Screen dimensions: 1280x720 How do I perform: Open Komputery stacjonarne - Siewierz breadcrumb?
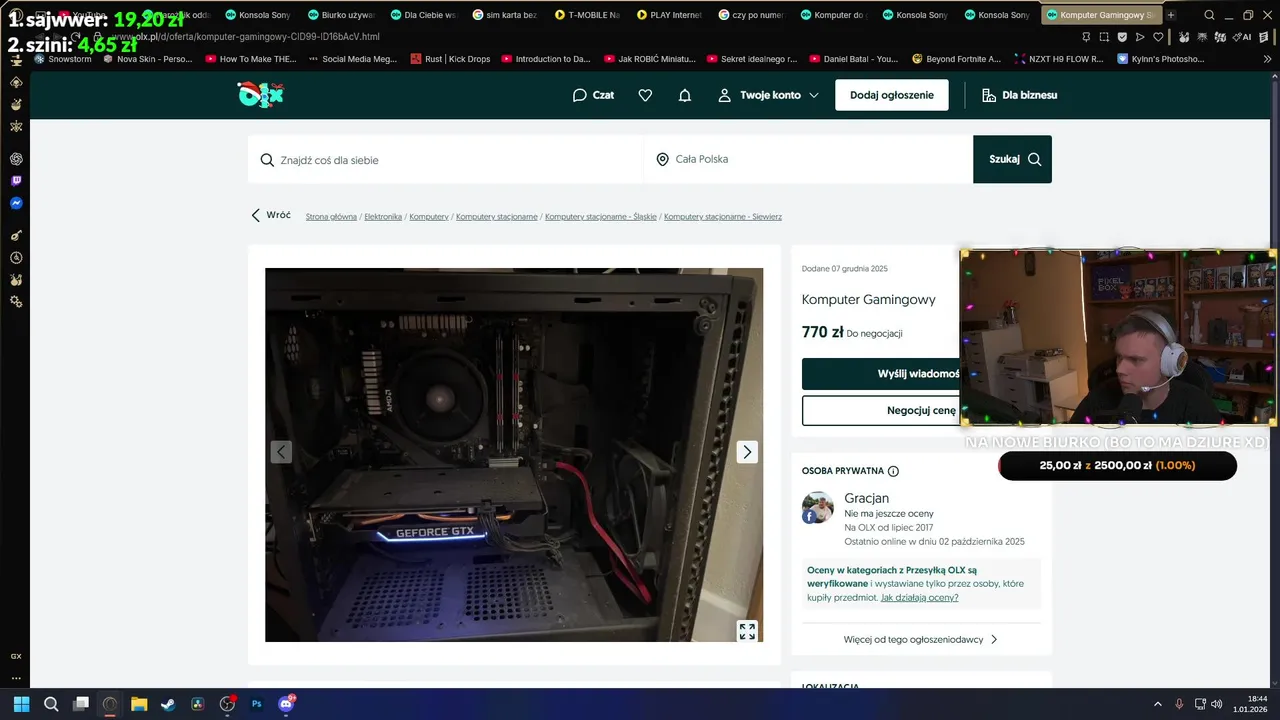723,217
